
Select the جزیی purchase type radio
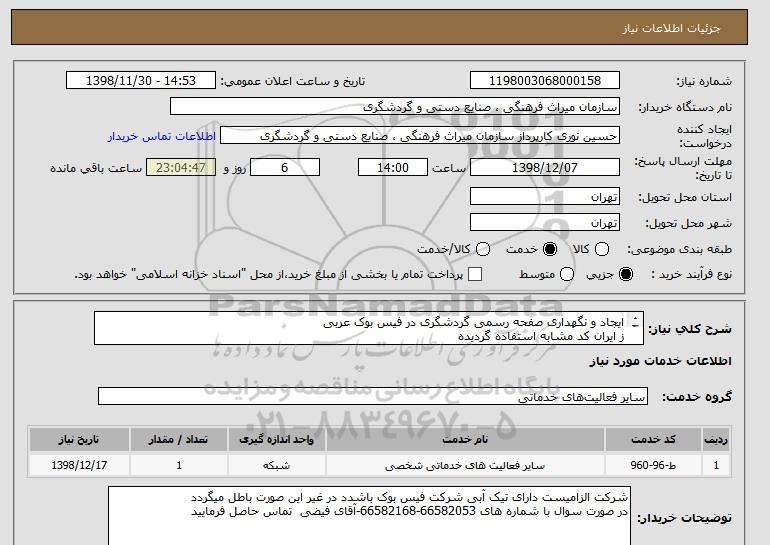[626, 274]
